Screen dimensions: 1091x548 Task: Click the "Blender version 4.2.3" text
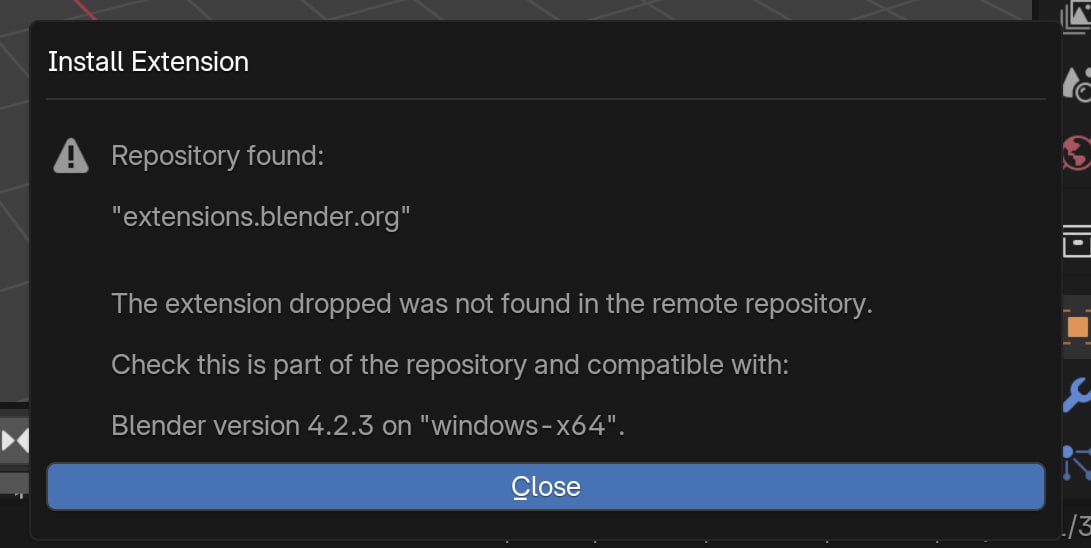(x=242, y=426)
